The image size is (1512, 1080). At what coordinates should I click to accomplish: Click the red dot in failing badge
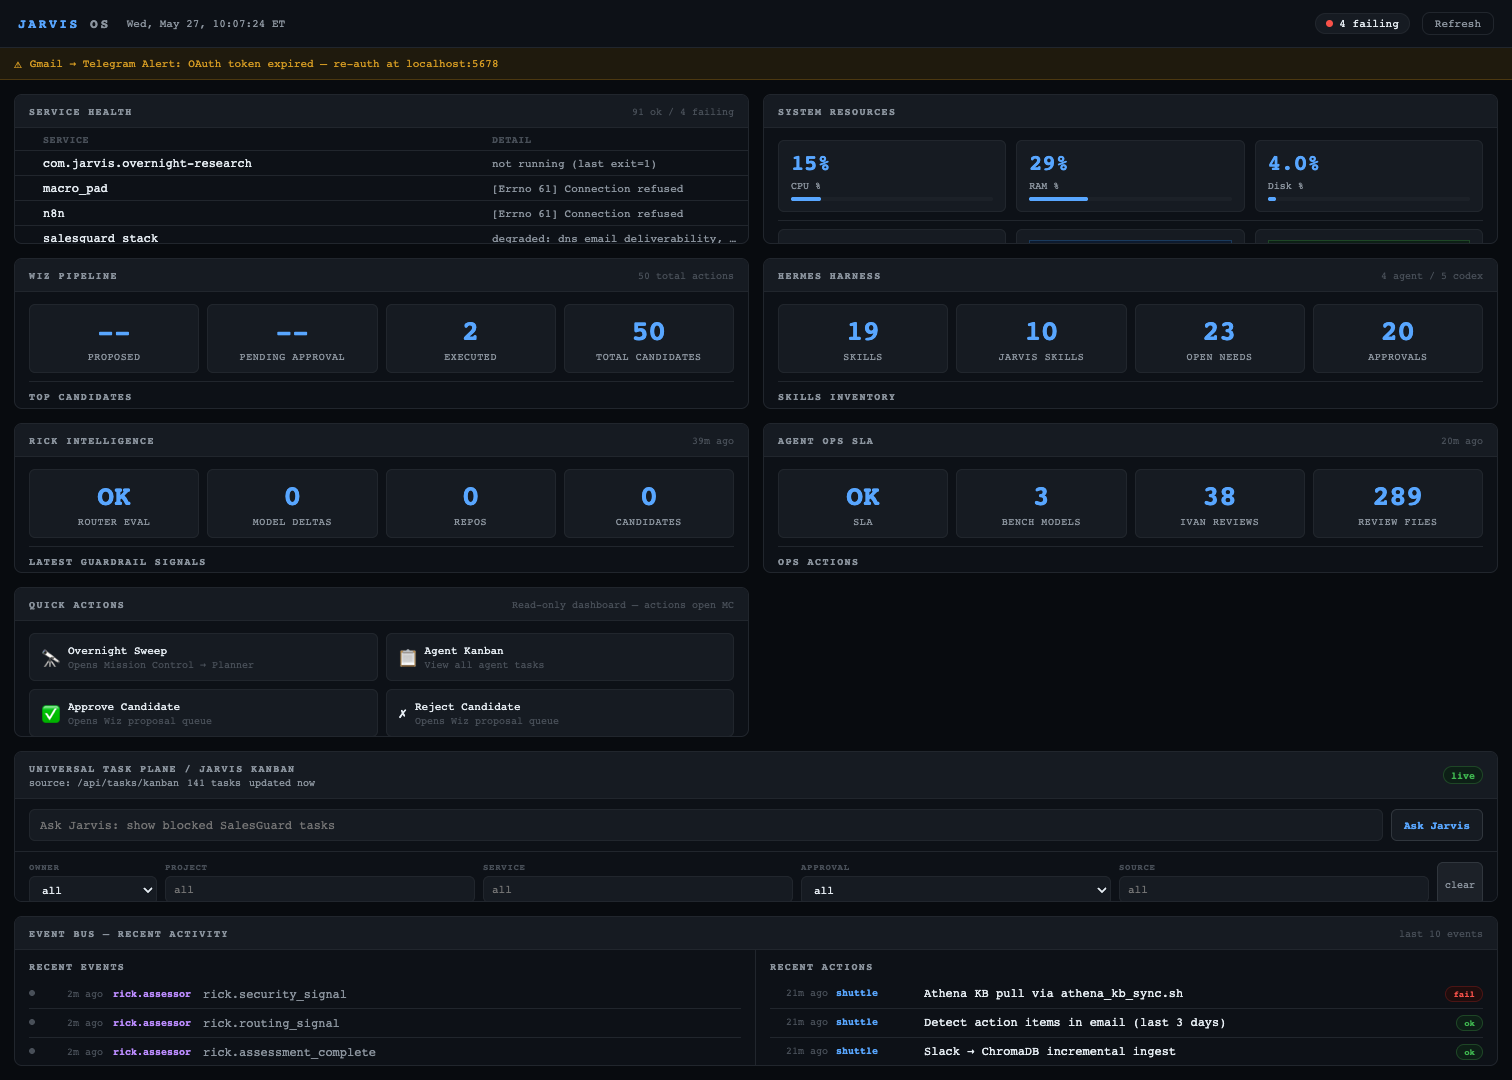[x=1329, y=24]
